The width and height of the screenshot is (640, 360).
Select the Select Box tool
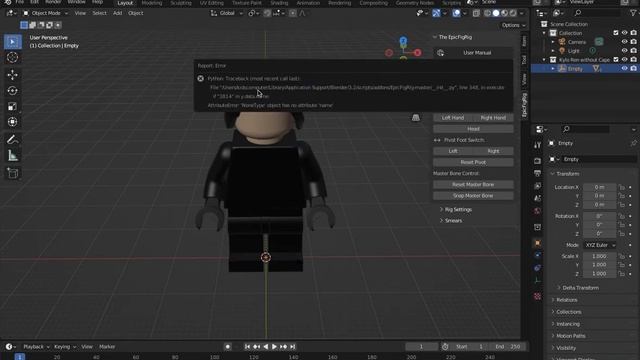(13, 42)
